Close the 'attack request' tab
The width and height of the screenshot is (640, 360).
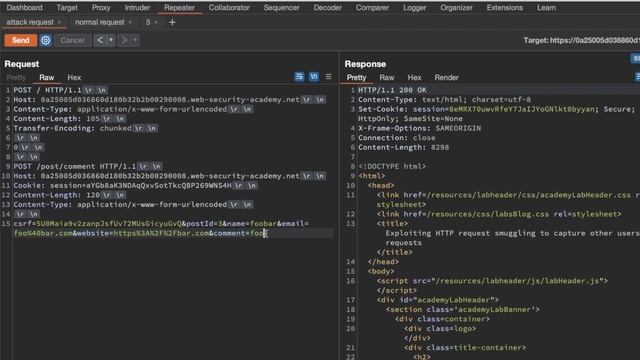[59, 22]
